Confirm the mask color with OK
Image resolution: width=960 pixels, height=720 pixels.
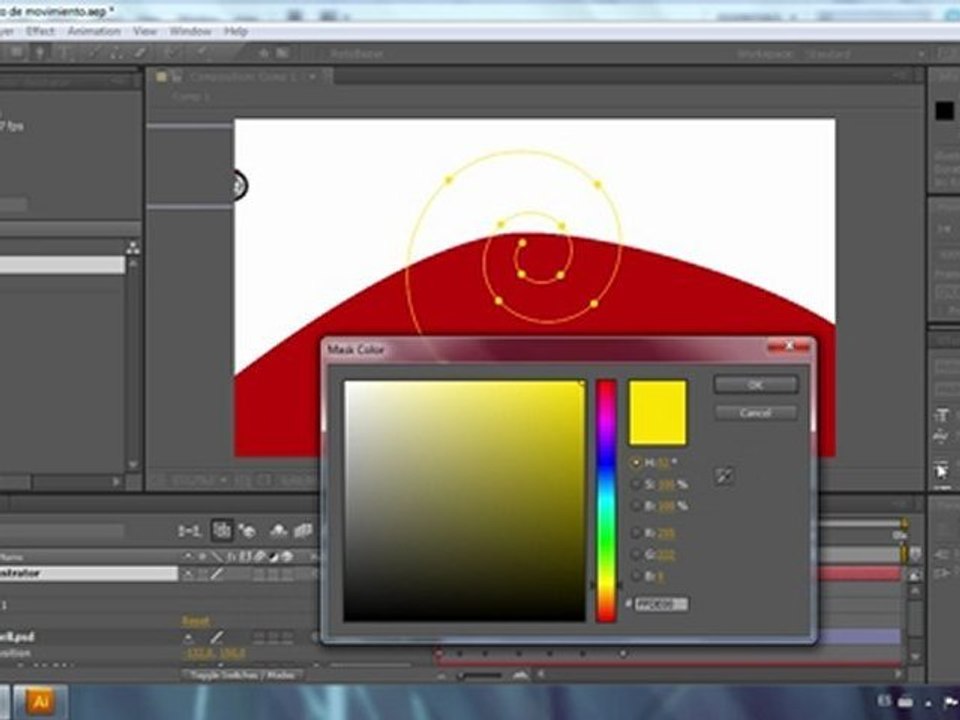[x=756, y=384]
